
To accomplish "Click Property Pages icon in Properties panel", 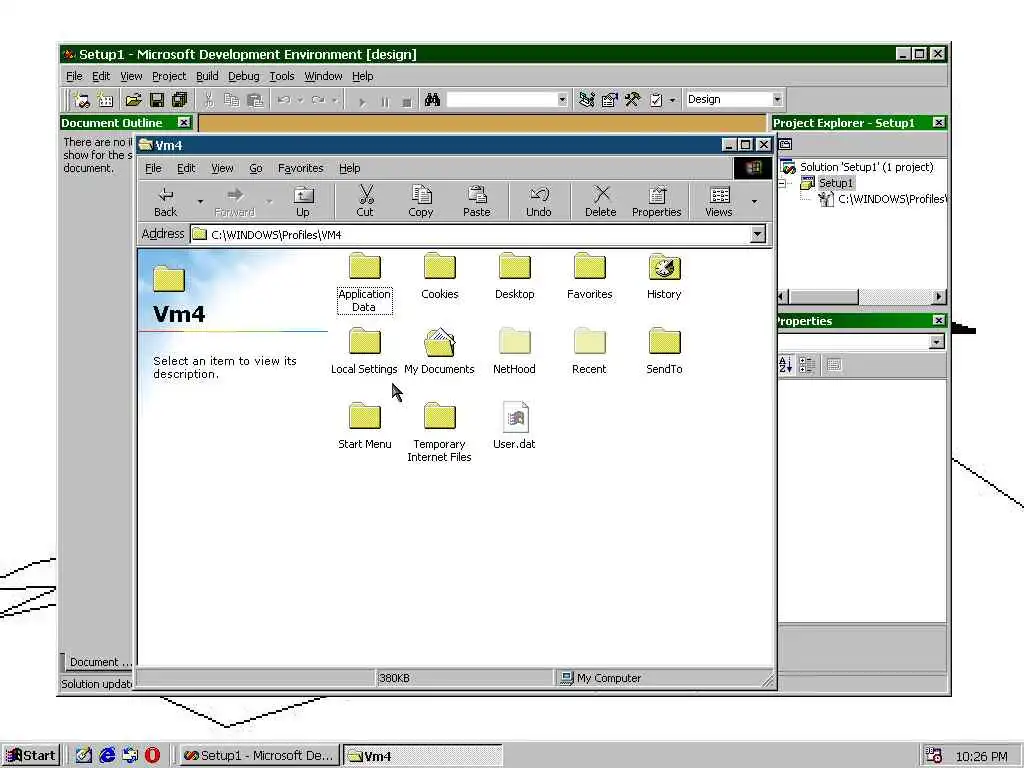I will 834,365.
